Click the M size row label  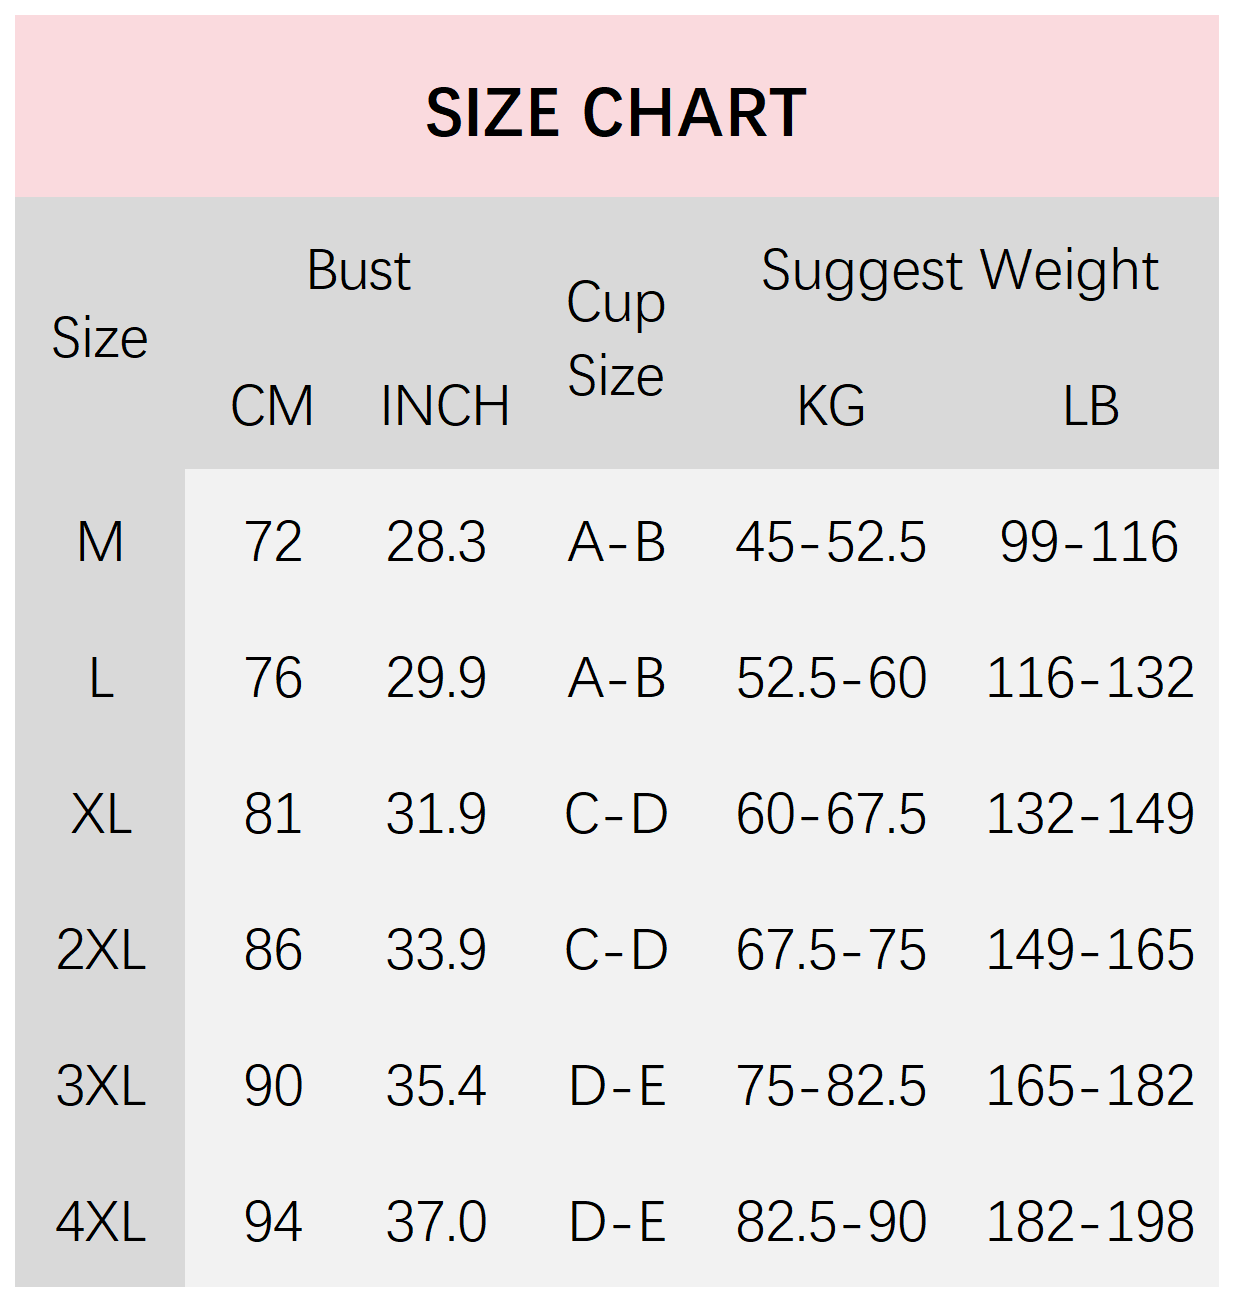100,542
